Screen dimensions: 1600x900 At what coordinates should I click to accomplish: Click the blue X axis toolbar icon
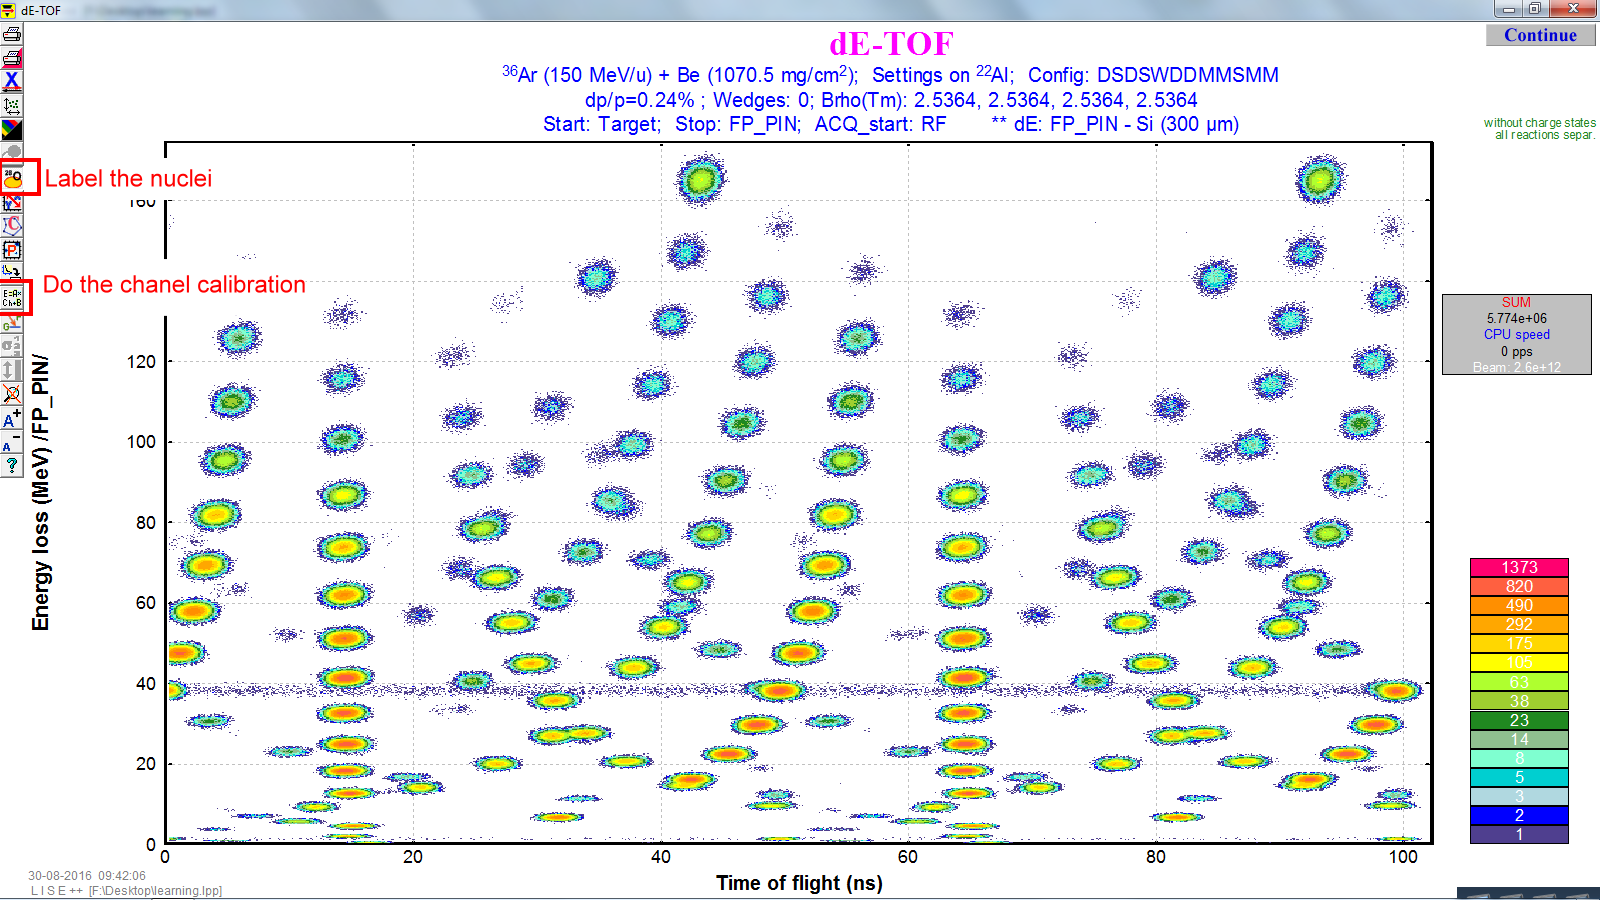[x=12, y=81]
